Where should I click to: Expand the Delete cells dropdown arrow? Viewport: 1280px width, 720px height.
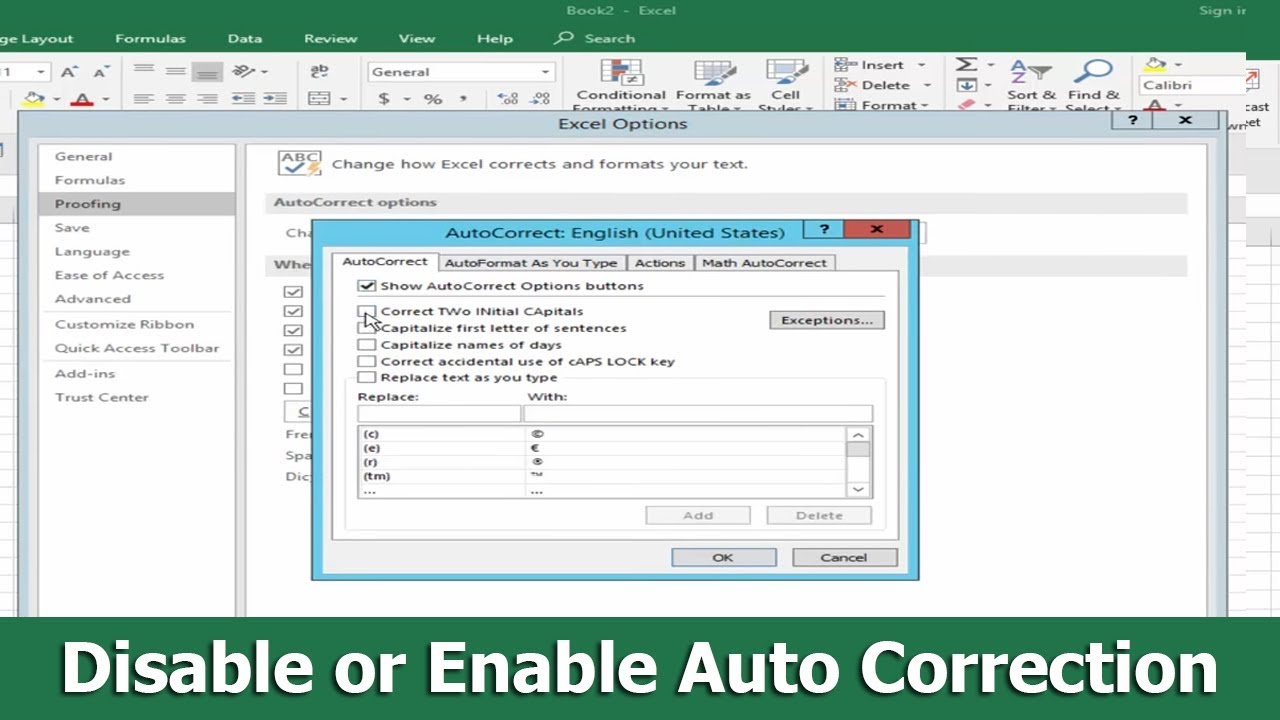coord(927,85)
